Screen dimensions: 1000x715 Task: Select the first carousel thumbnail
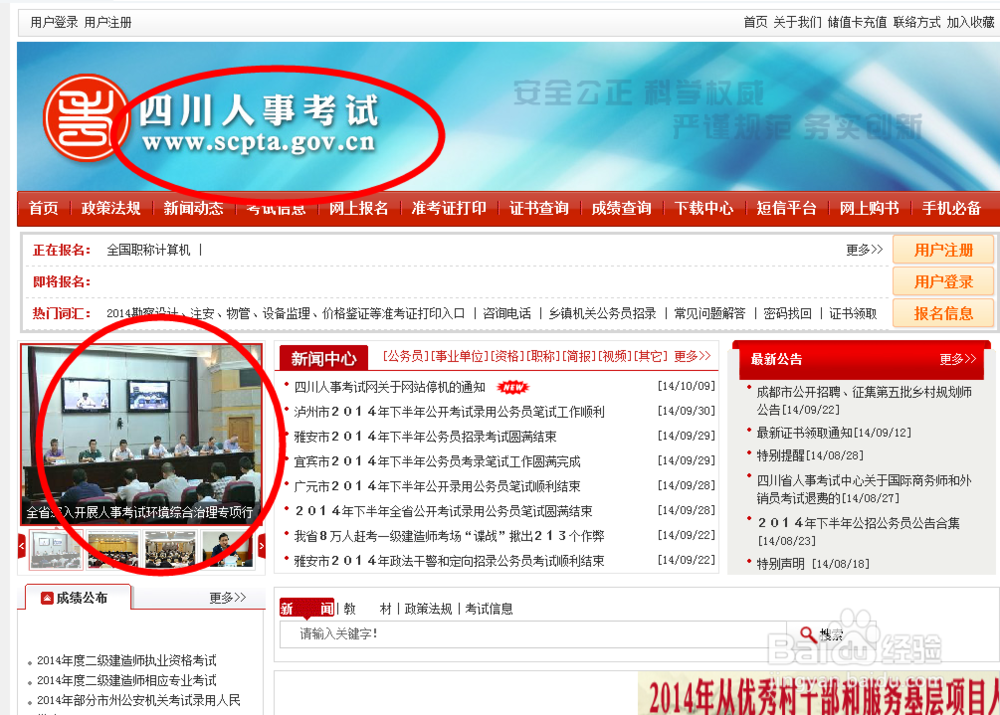55,549
